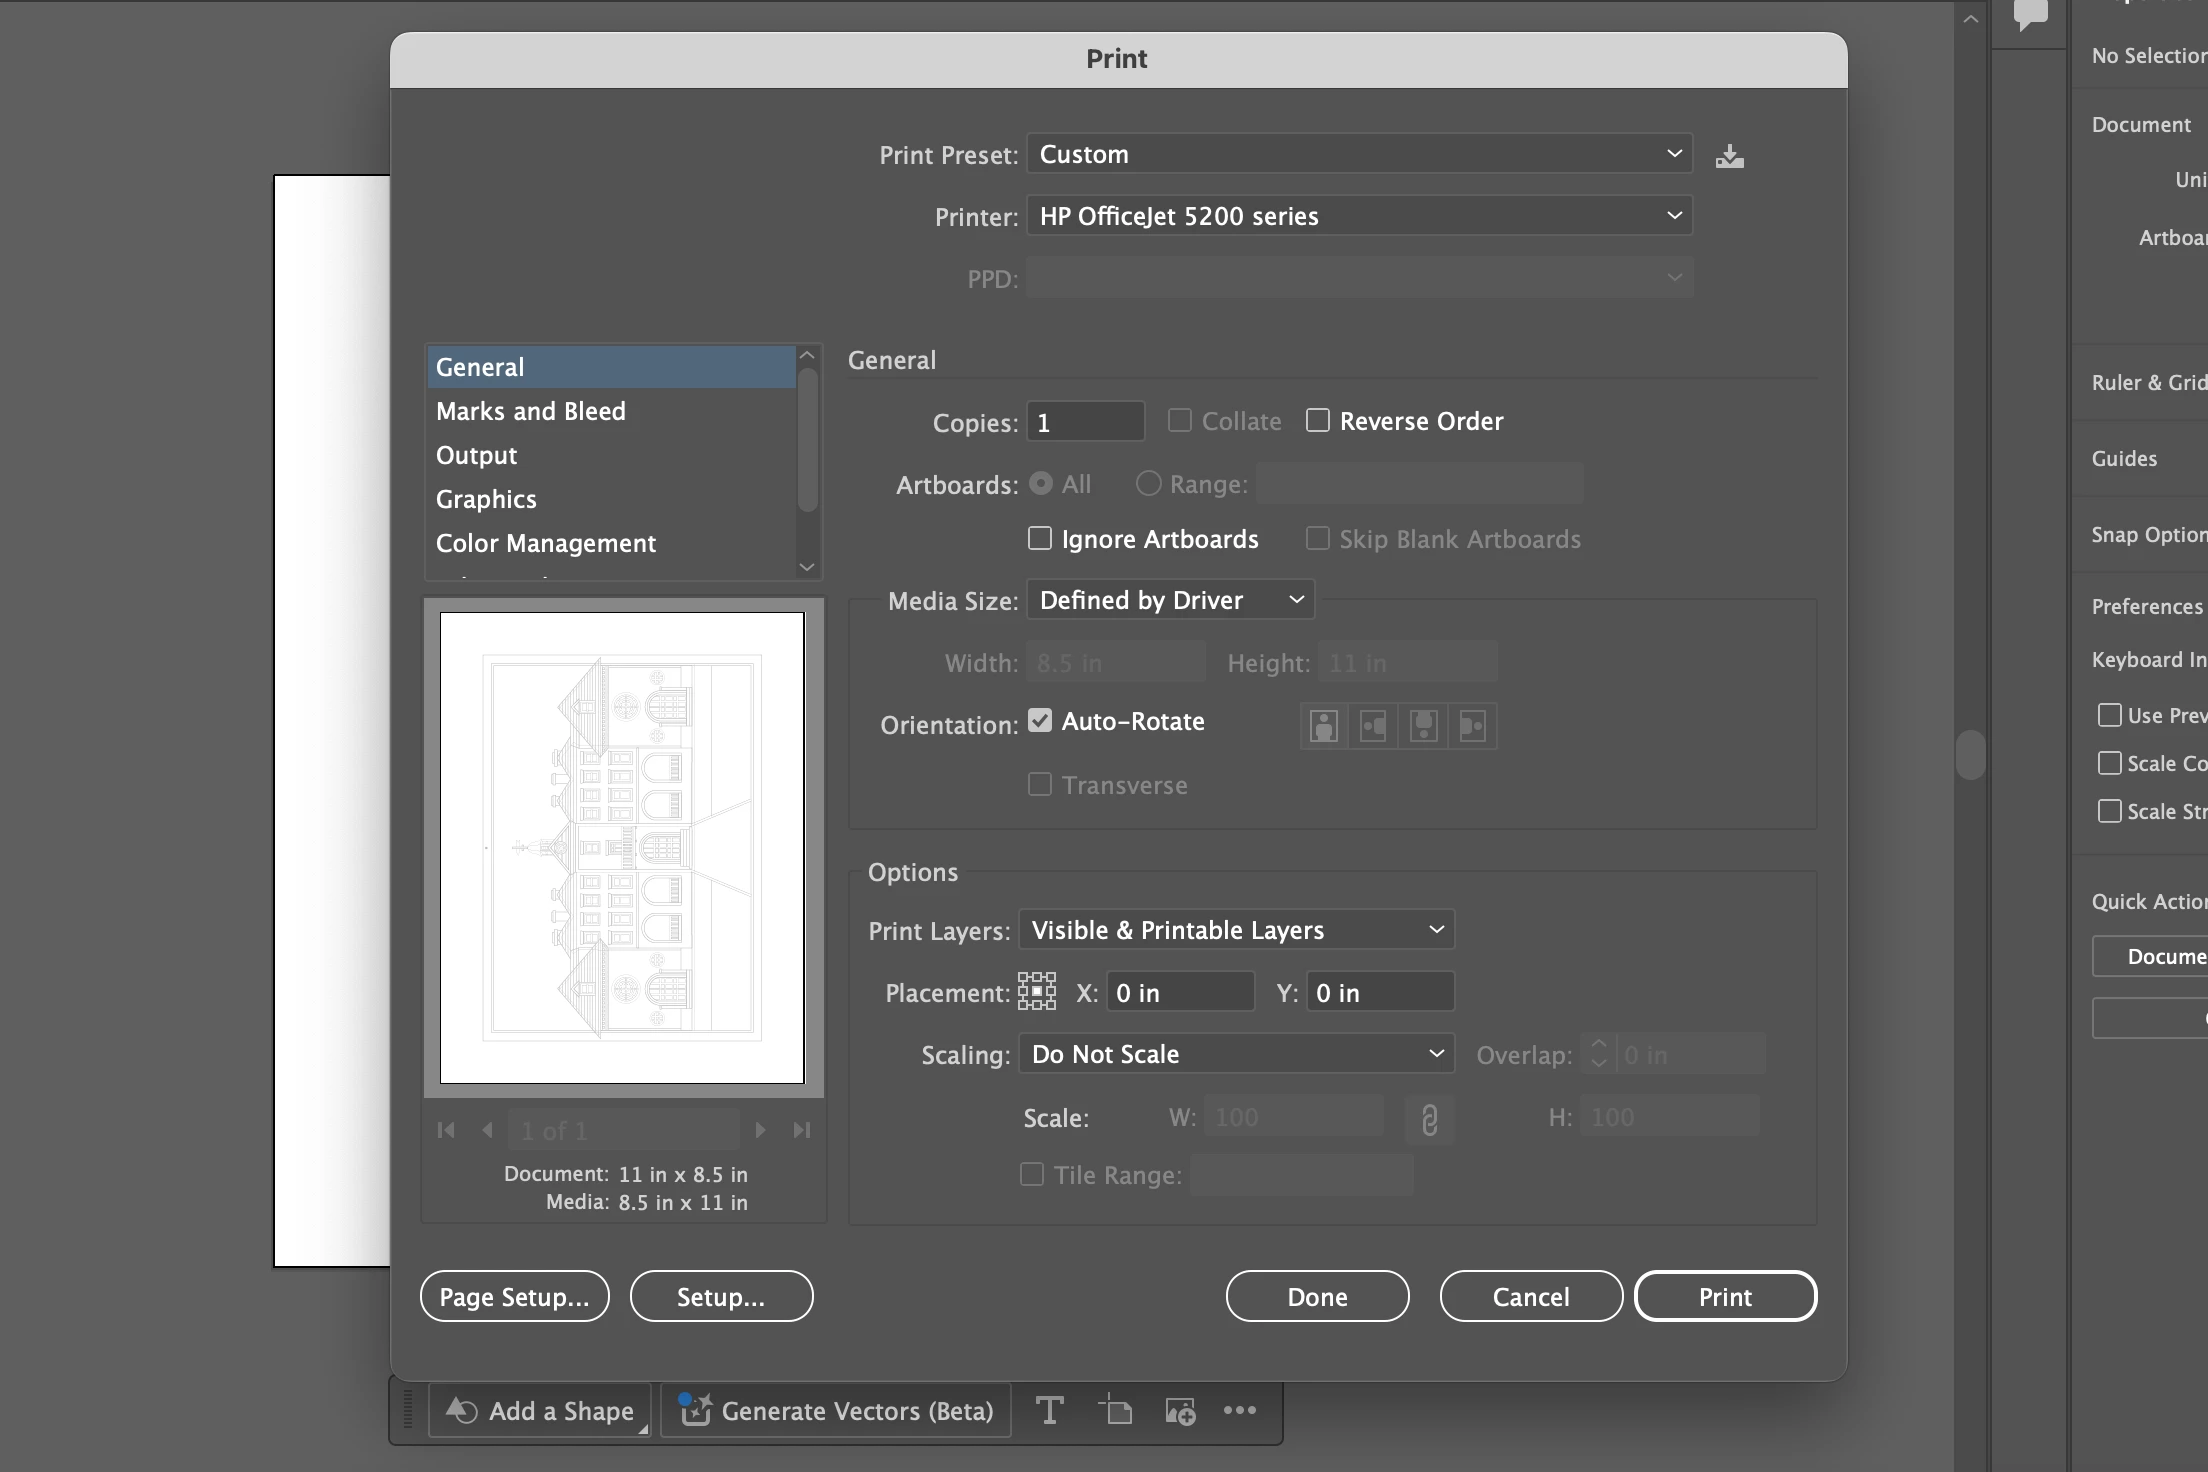The image size is (2208, 1472).
Task: Expand Media Size dropdown
Action: pos(1170,600)
